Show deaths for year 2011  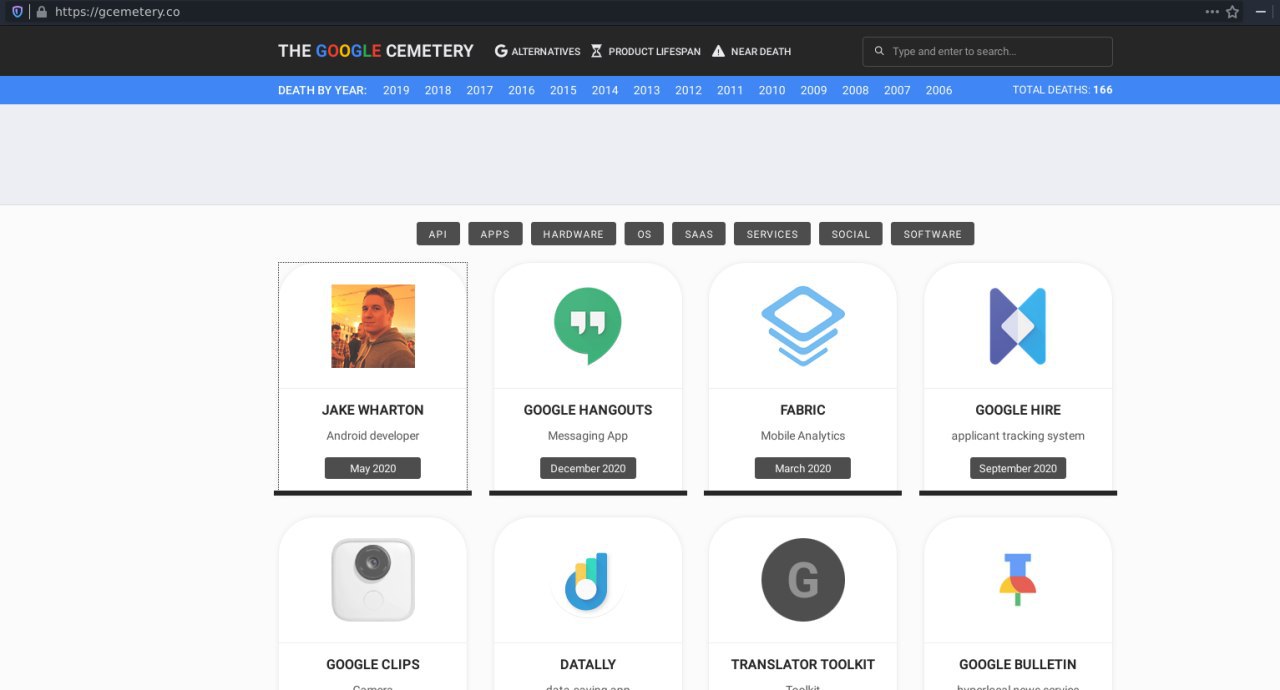[730, 90]
